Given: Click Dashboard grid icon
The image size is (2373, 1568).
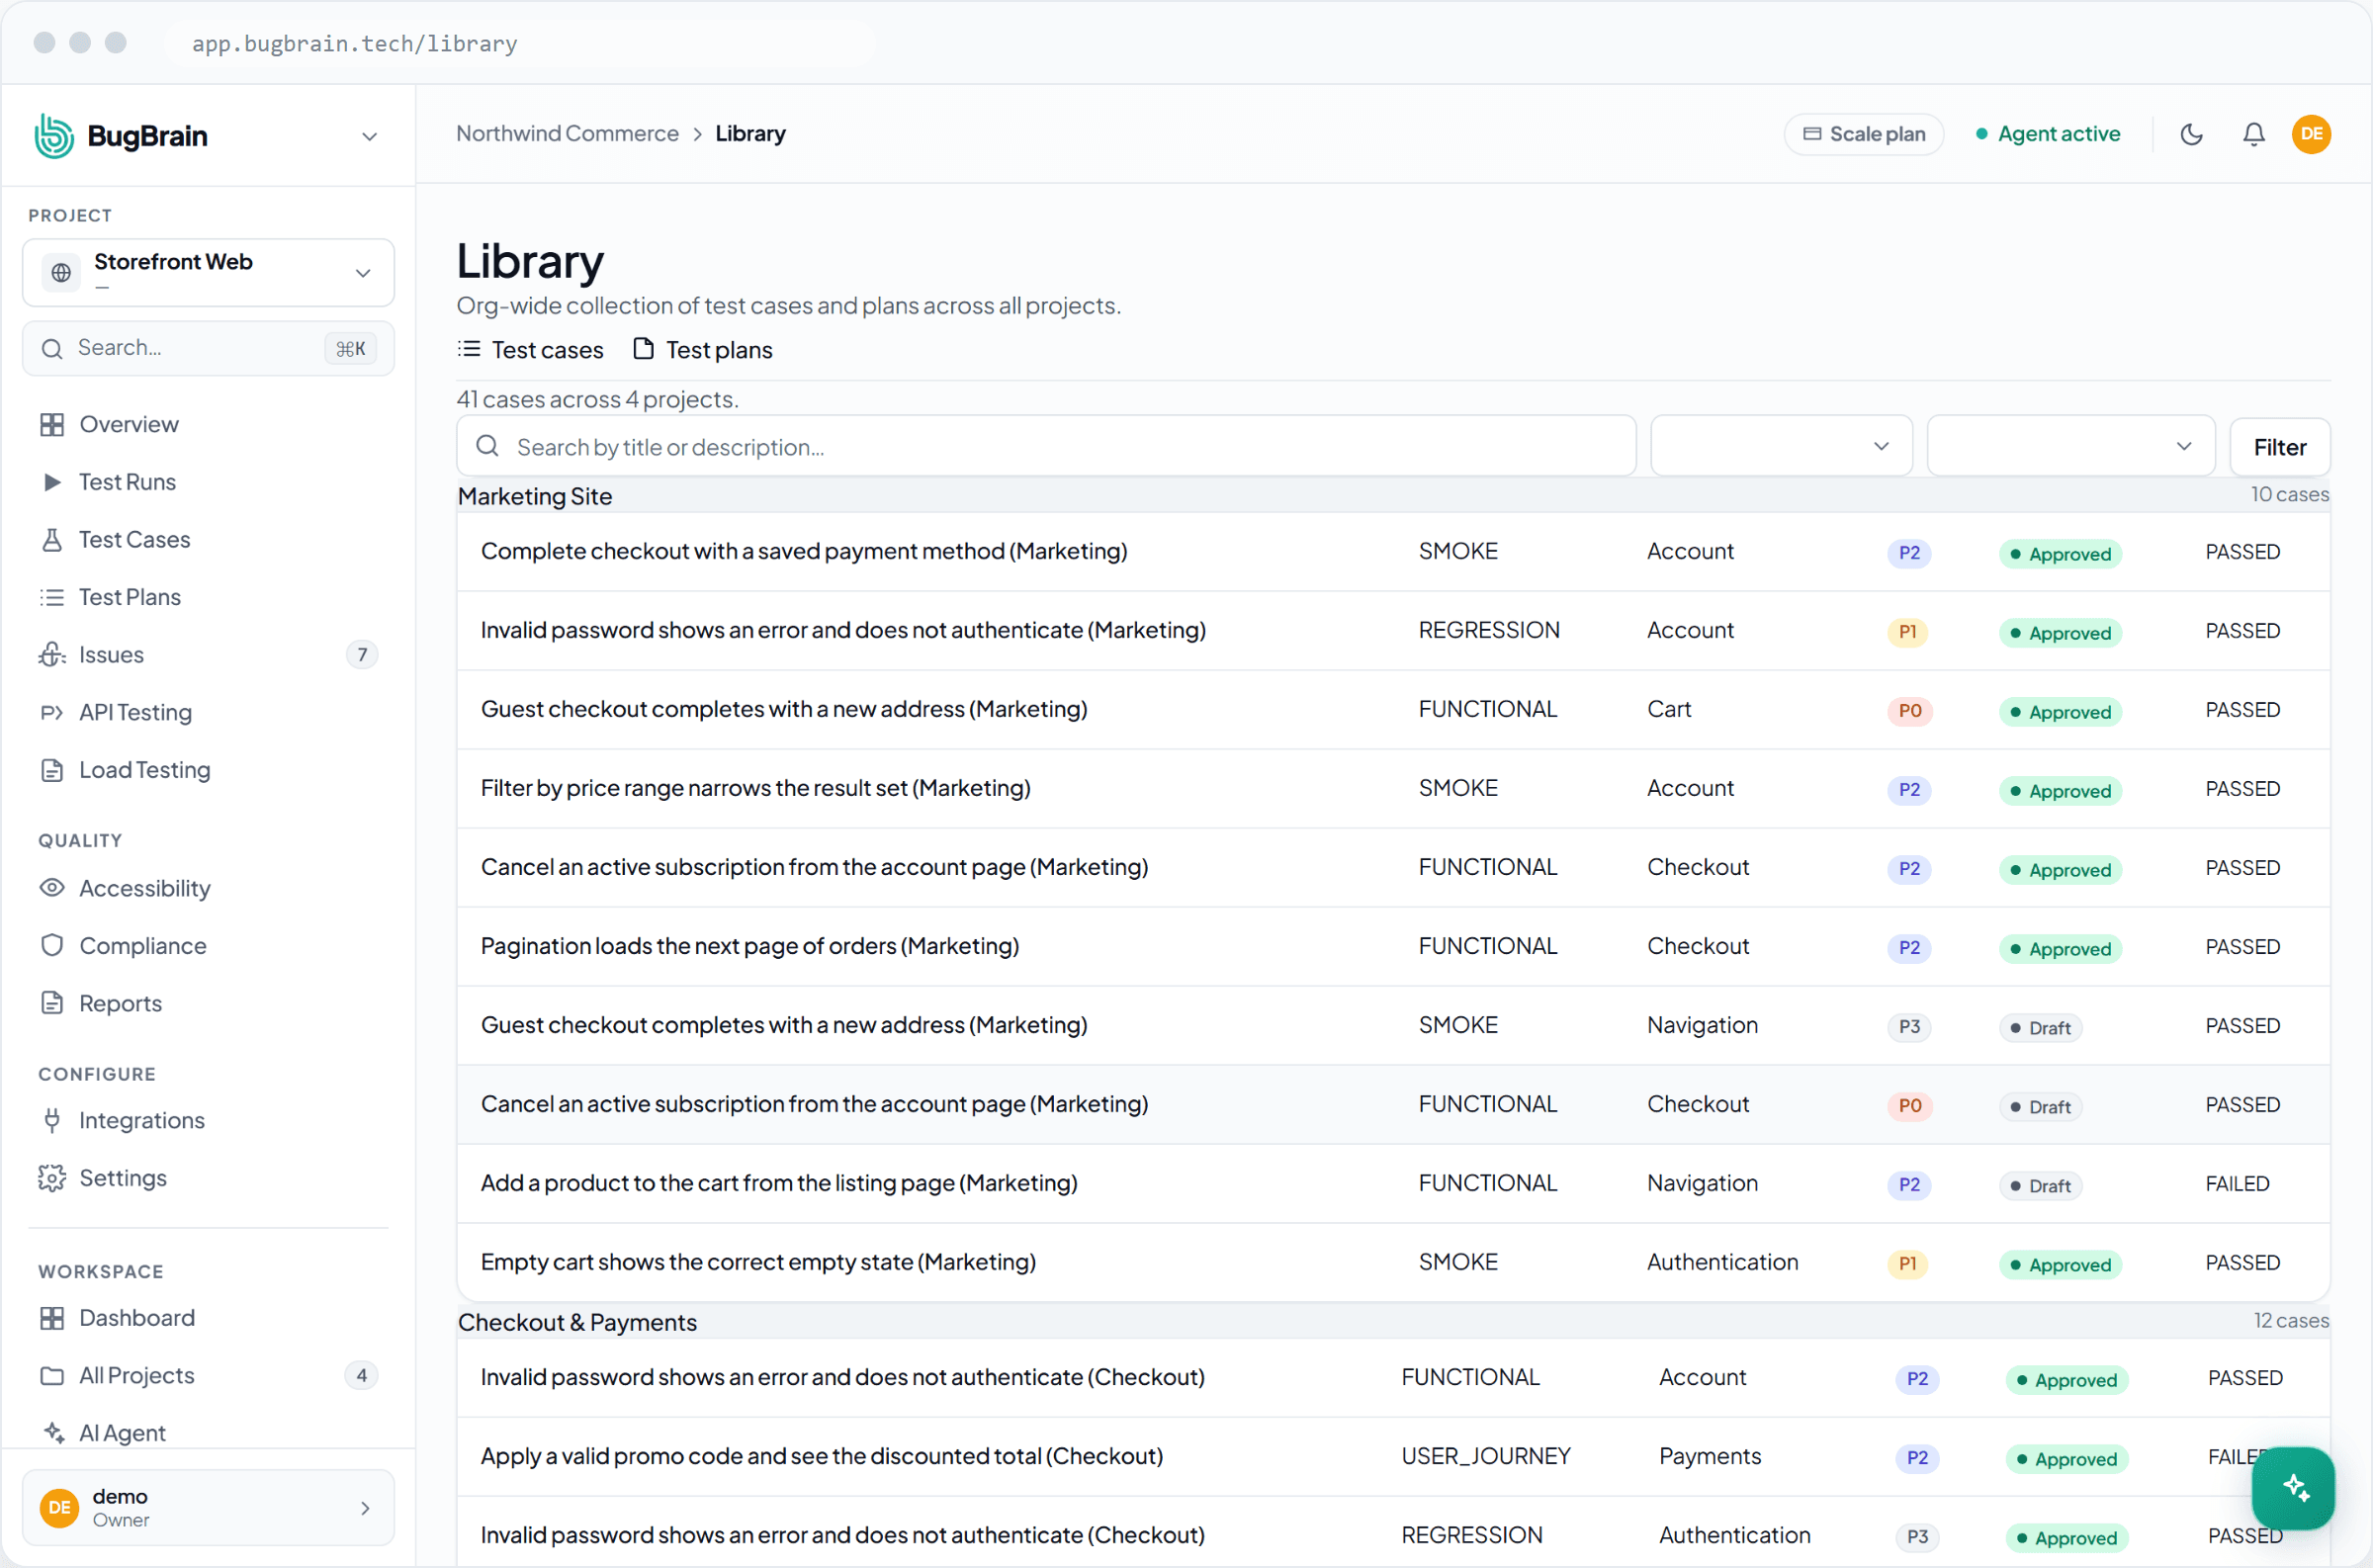Looking at the screenshot, I should click(x=52, y=1318).
